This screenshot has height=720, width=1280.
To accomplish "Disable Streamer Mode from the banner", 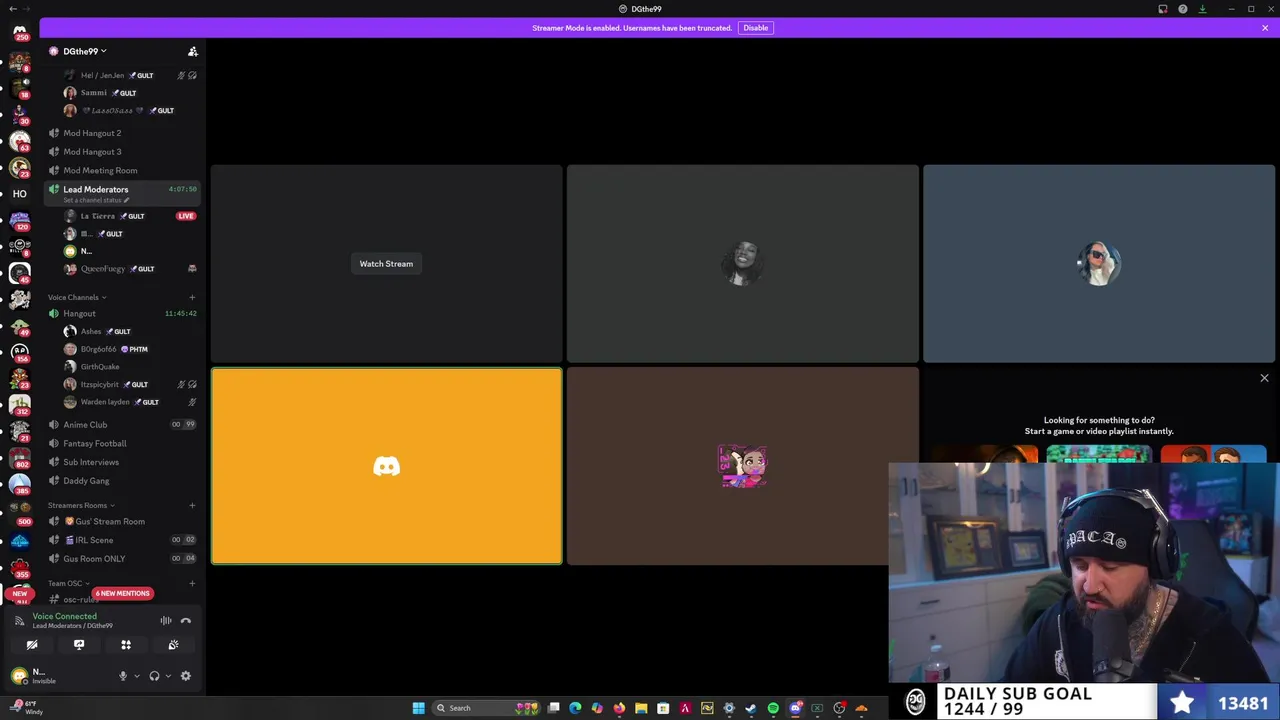I will coord(755,28).
